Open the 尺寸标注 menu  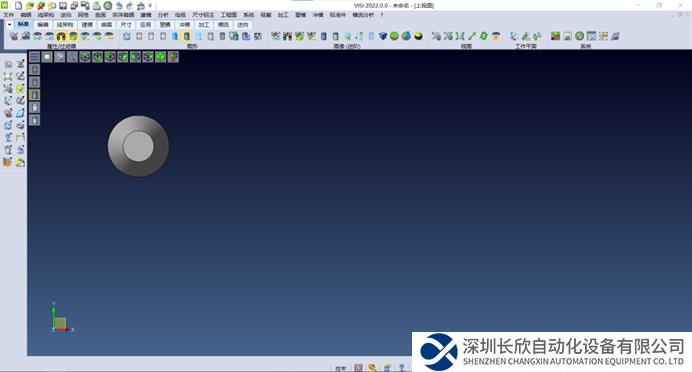pos(203,15)
